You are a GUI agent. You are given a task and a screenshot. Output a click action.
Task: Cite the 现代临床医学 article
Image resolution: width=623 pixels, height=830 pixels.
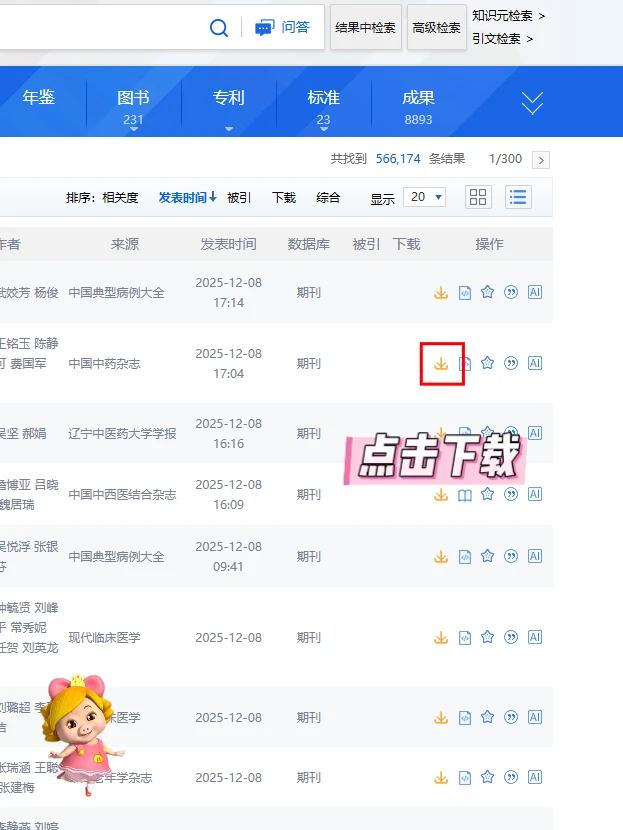click(x=511, y=637)
